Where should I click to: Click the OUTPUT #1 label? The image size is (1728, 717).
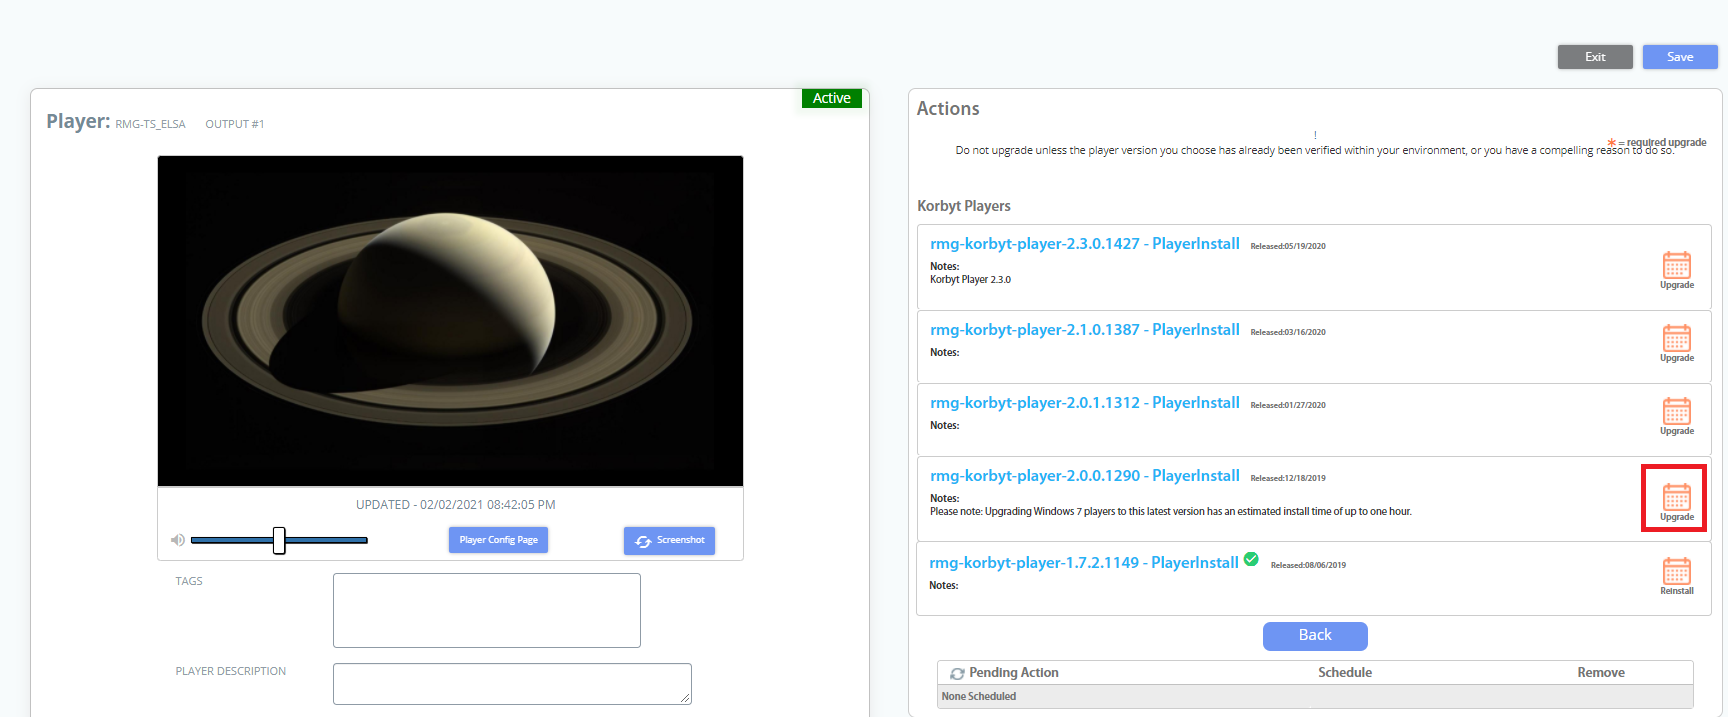tap(235, 124)
